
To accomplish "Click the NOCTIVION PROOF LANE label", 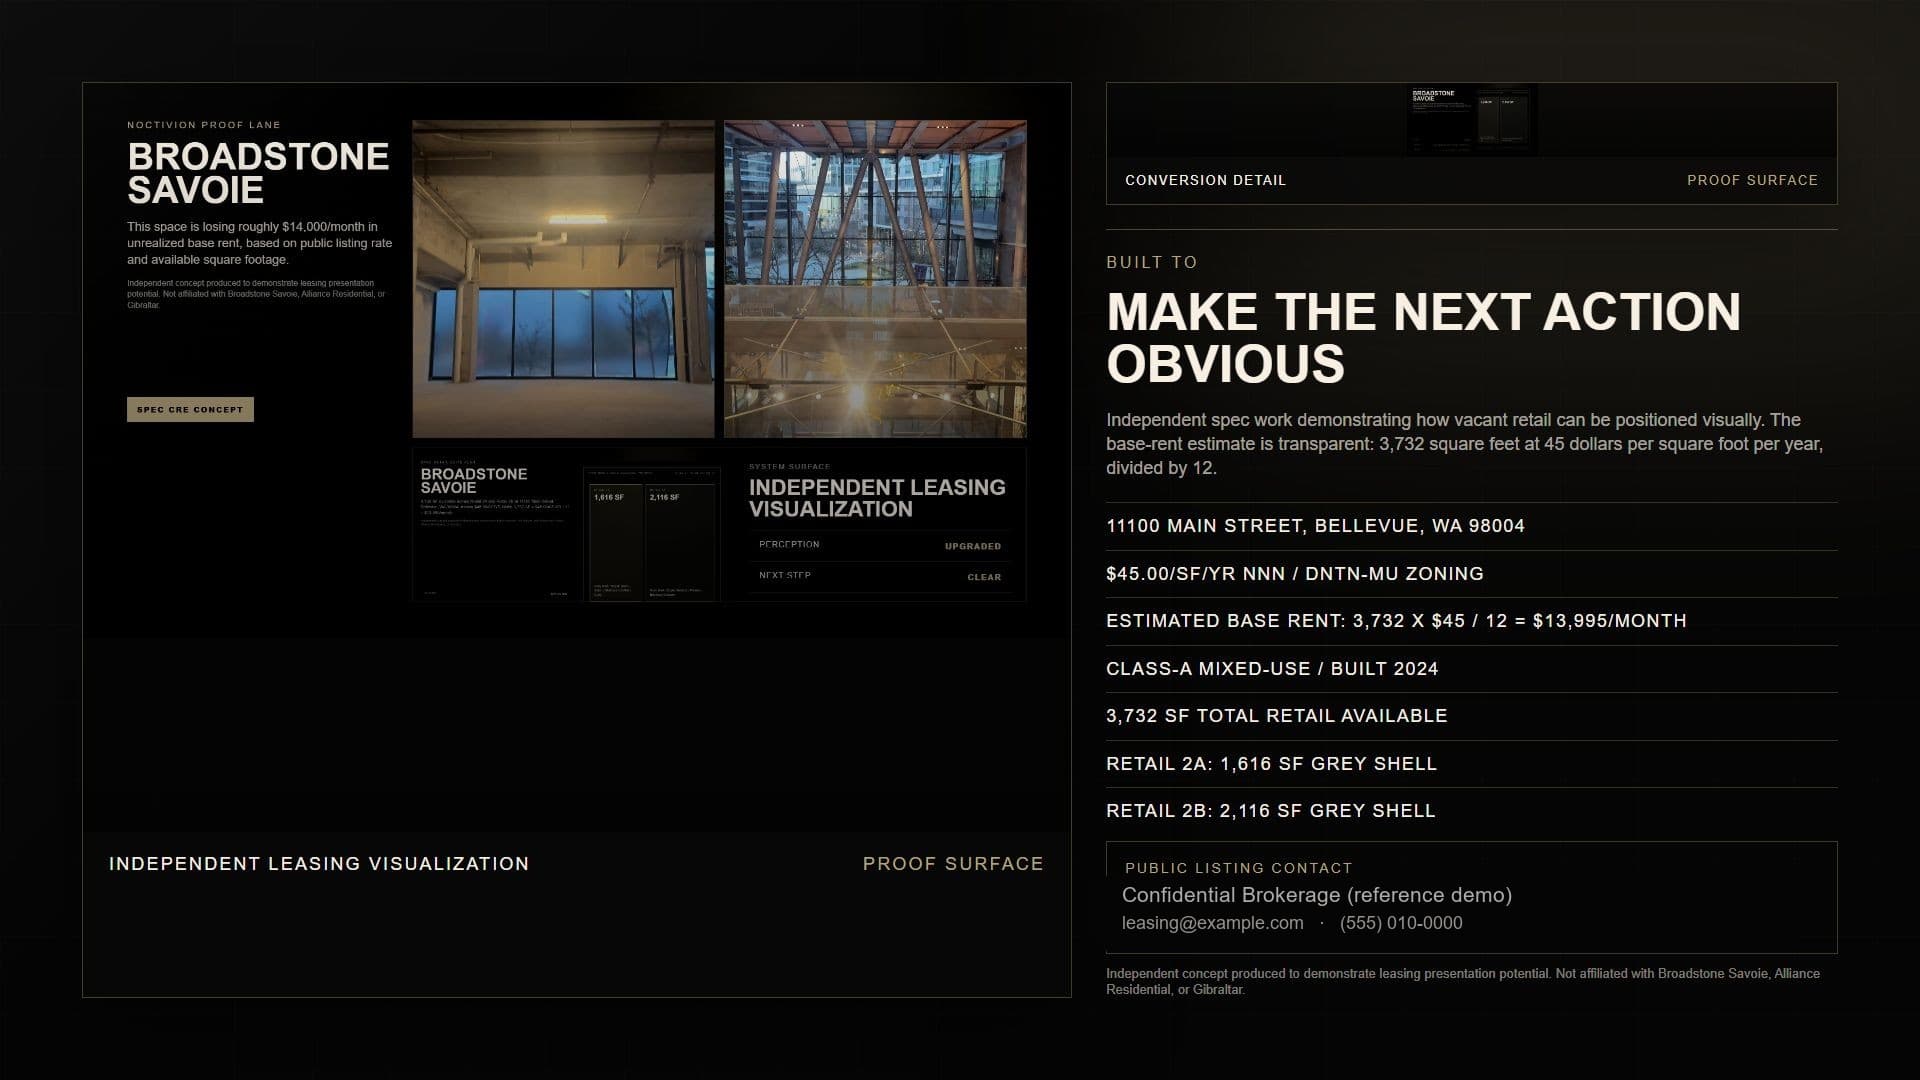I will tap(204, 125).
